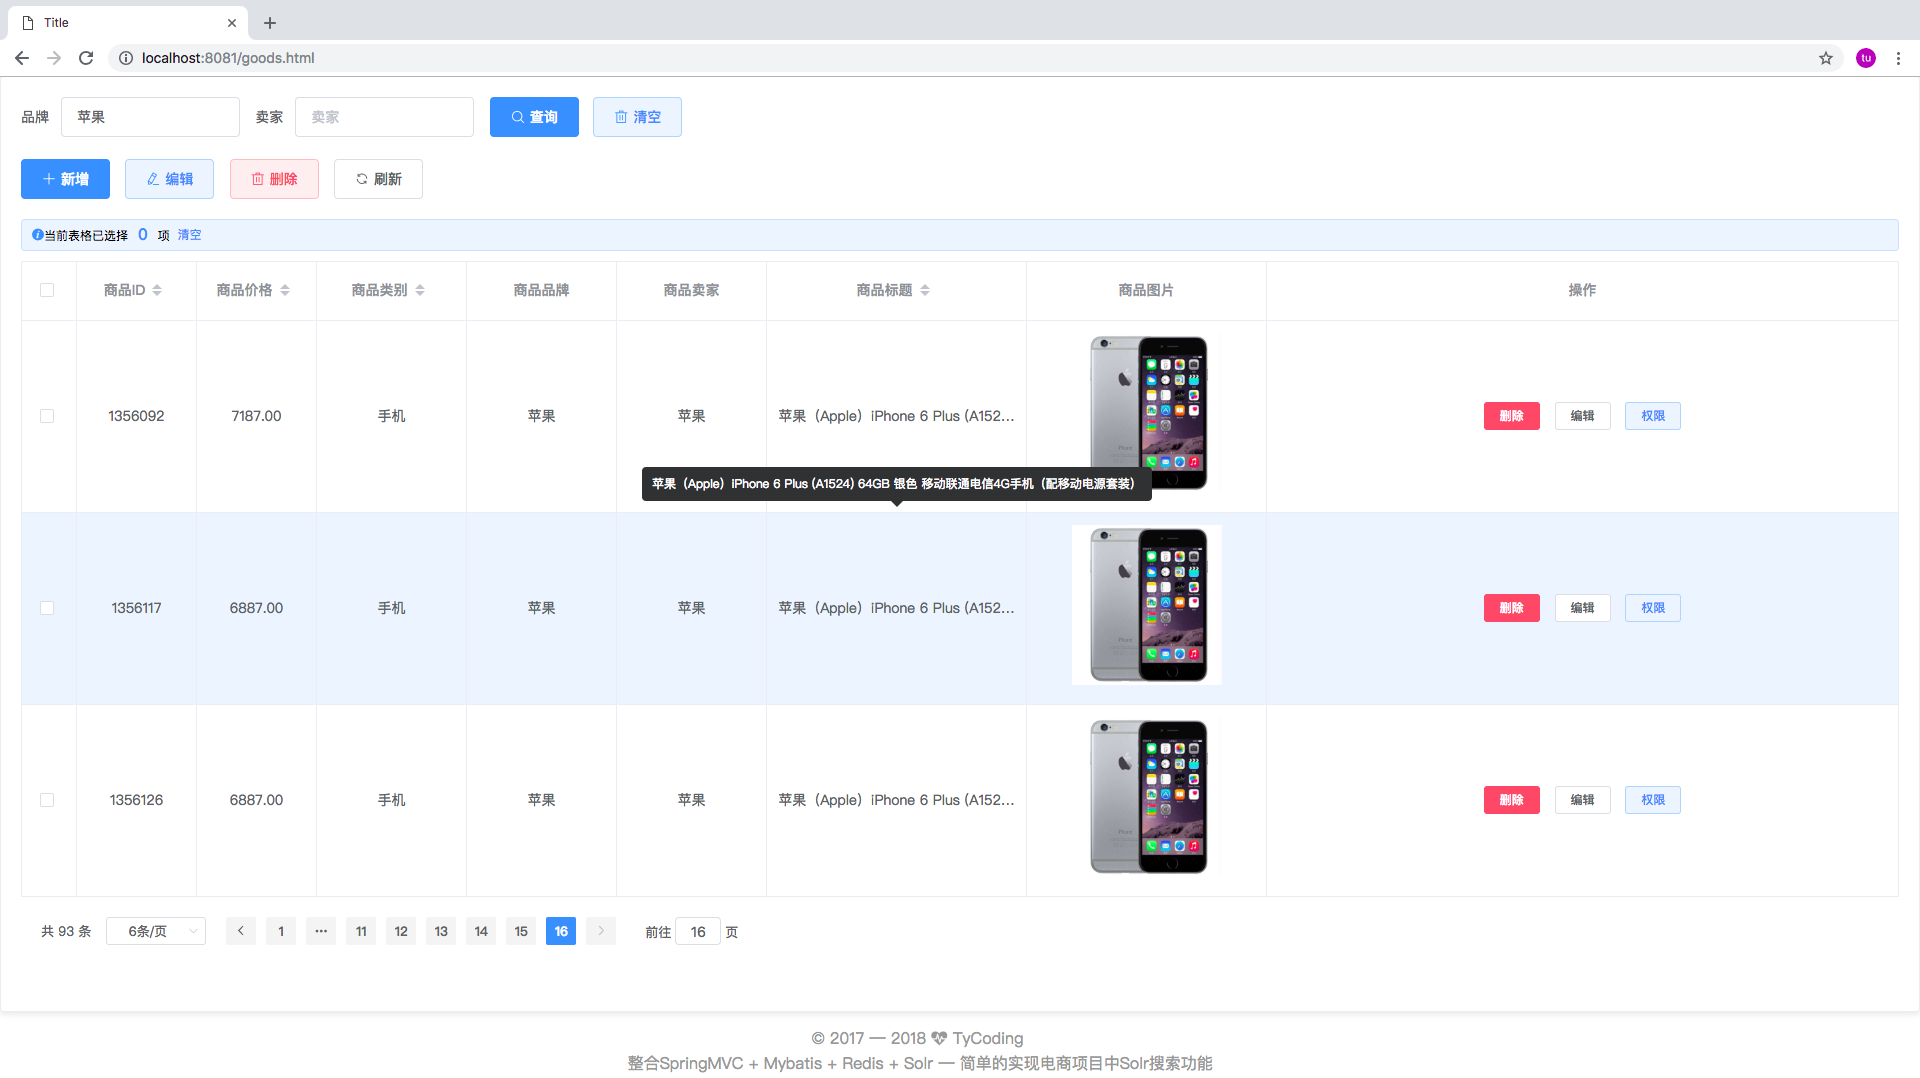Click the pagination ellipsis
Screen dimensions: 1920x1078
coord(321,931)
